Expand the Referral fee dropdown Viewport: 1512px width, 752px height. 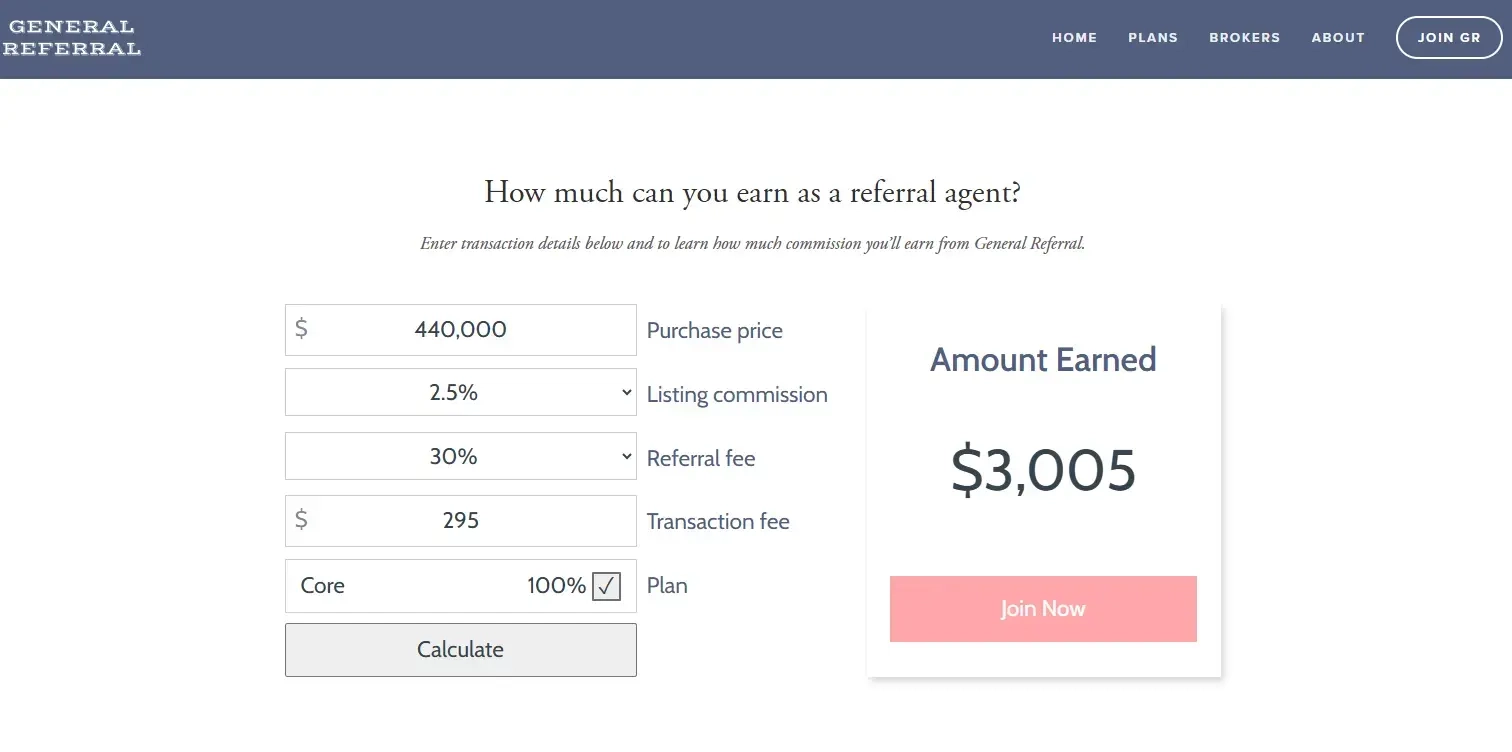pyautogui.click(x=460, y=457)
